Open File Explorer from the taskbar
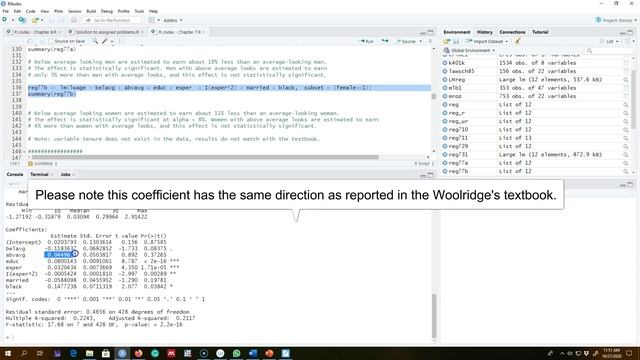Screen dimensions: 640x360 pyautogui.click(x=89, y=353)
